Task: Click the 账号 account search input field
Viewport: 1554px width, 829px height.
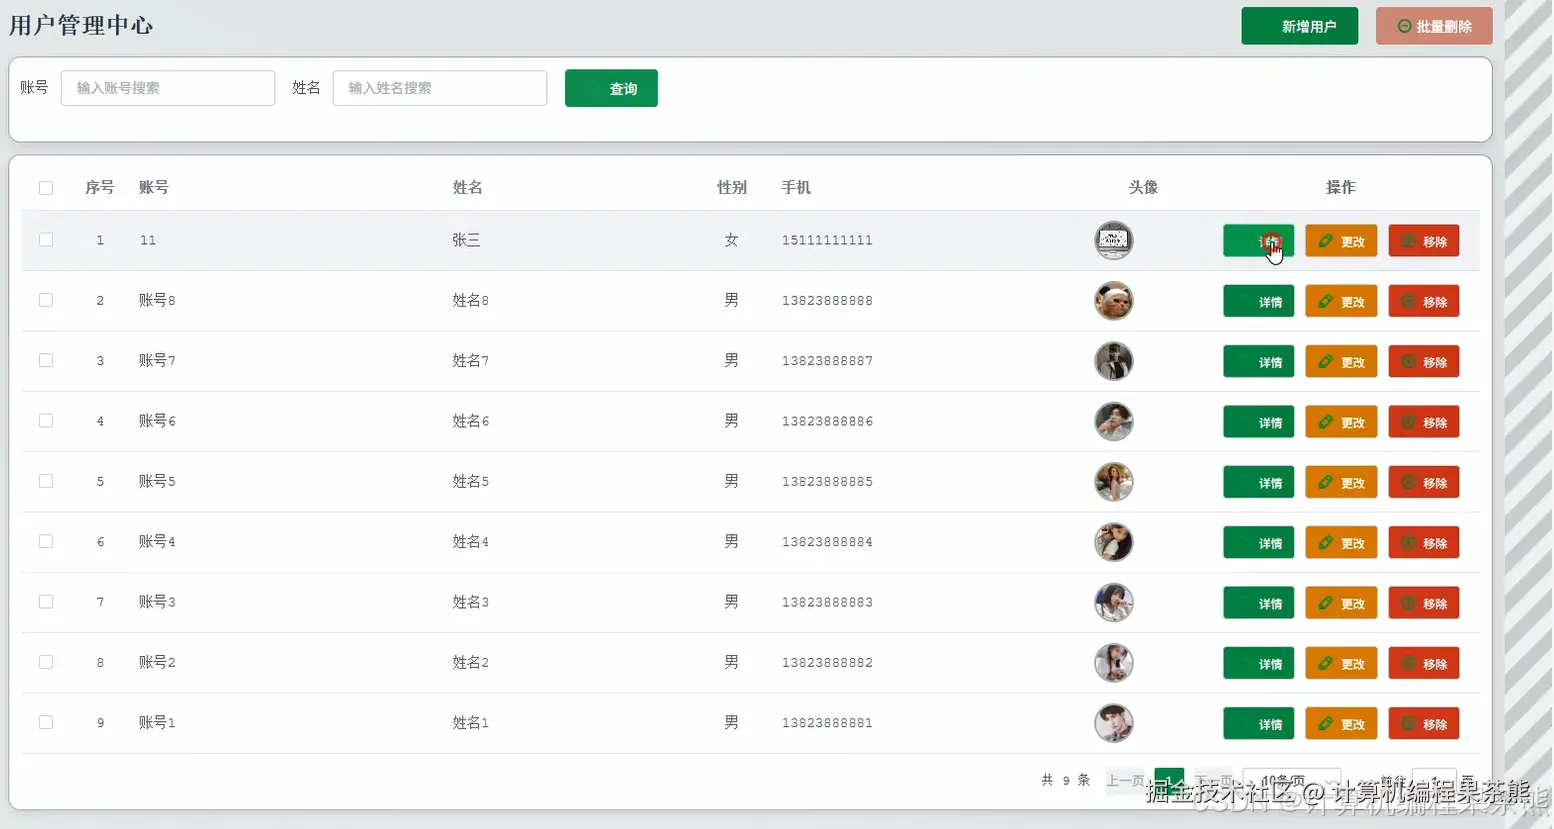Action: tap(167, 88)
